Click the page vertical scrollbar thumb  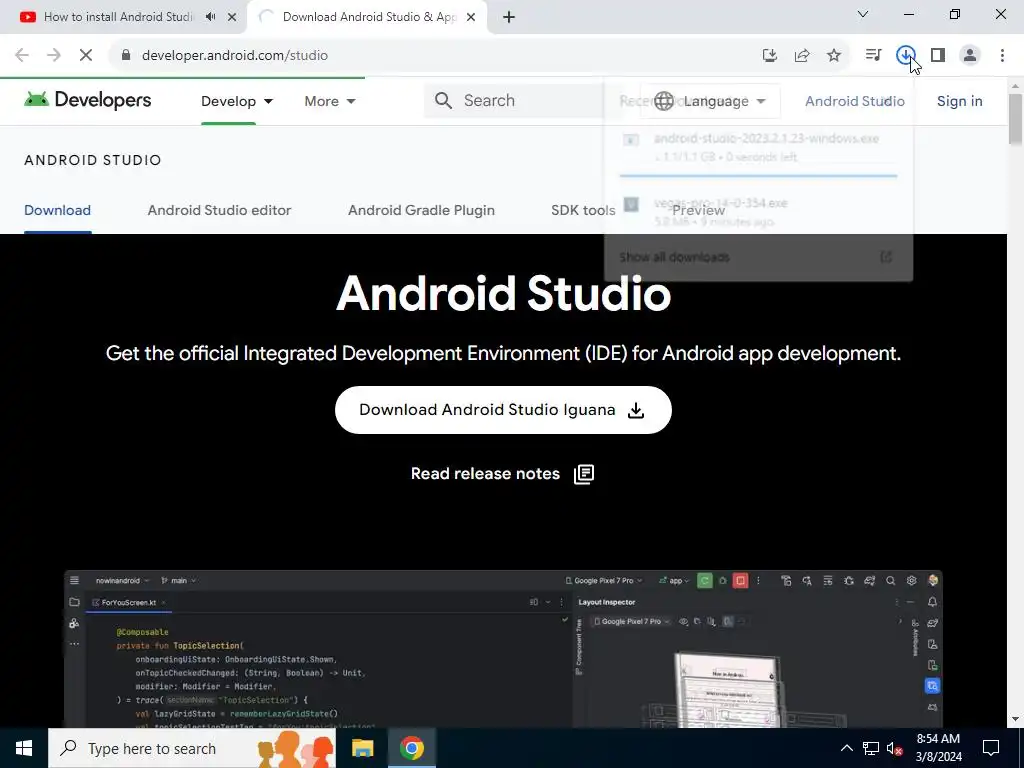1015,119
